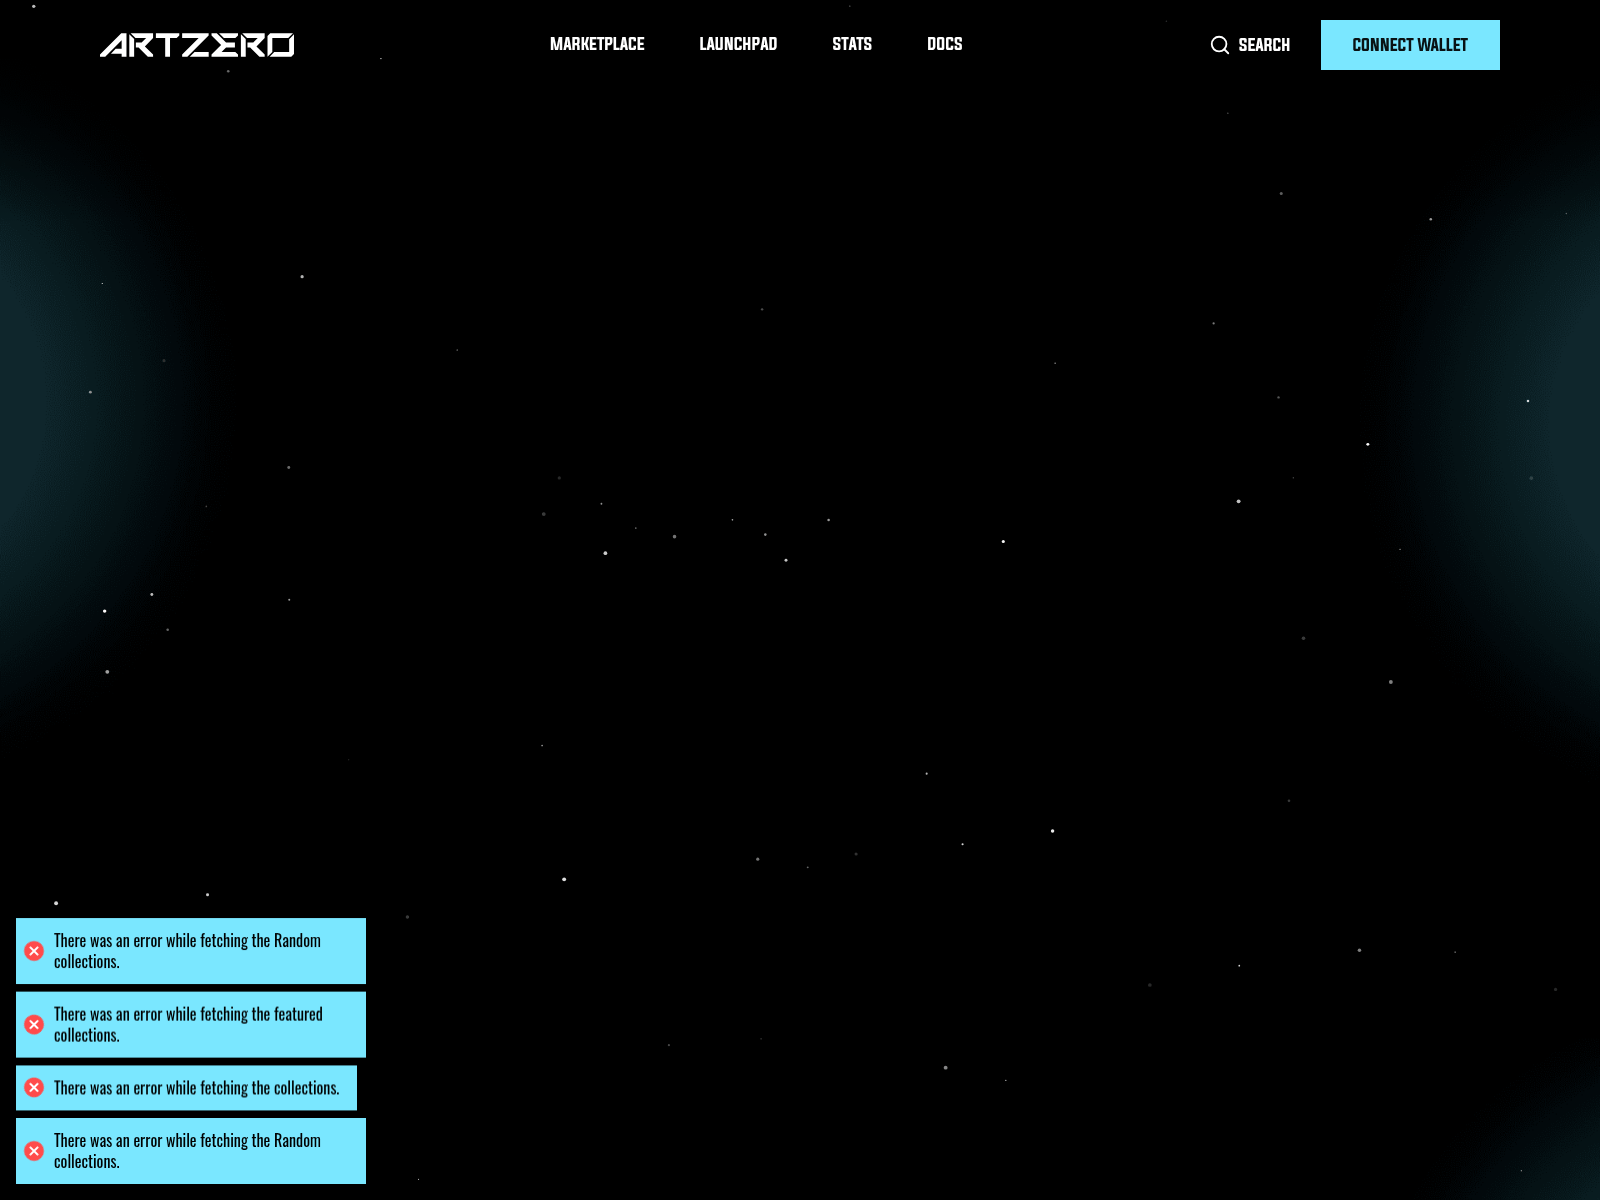Click error icon on featured collections toast

[34, 1025]
